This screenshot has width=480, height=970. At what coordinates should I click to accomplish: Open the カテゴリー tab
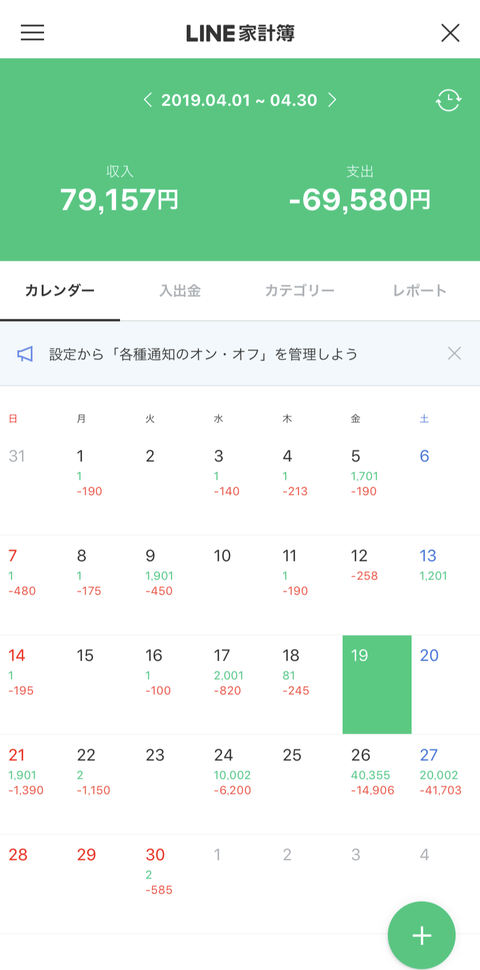click(x=300, y=291)
